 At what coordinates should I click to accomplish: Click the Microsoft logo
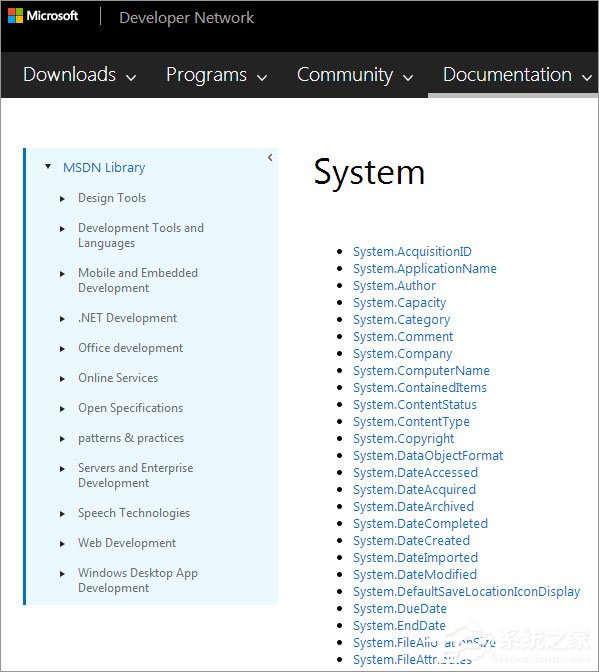[43, 16]
